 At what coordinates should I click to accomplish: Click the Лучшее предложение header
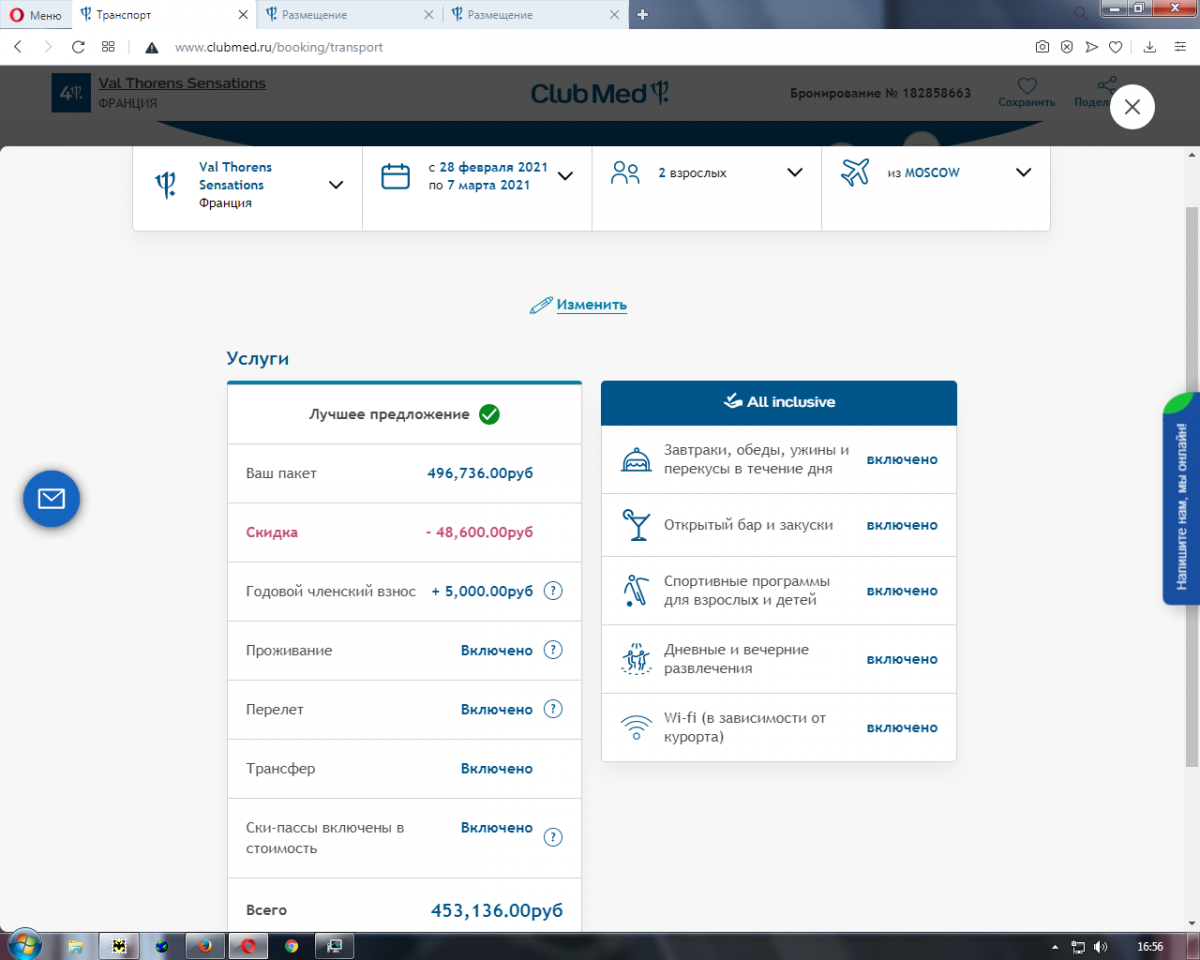point(404,414)
